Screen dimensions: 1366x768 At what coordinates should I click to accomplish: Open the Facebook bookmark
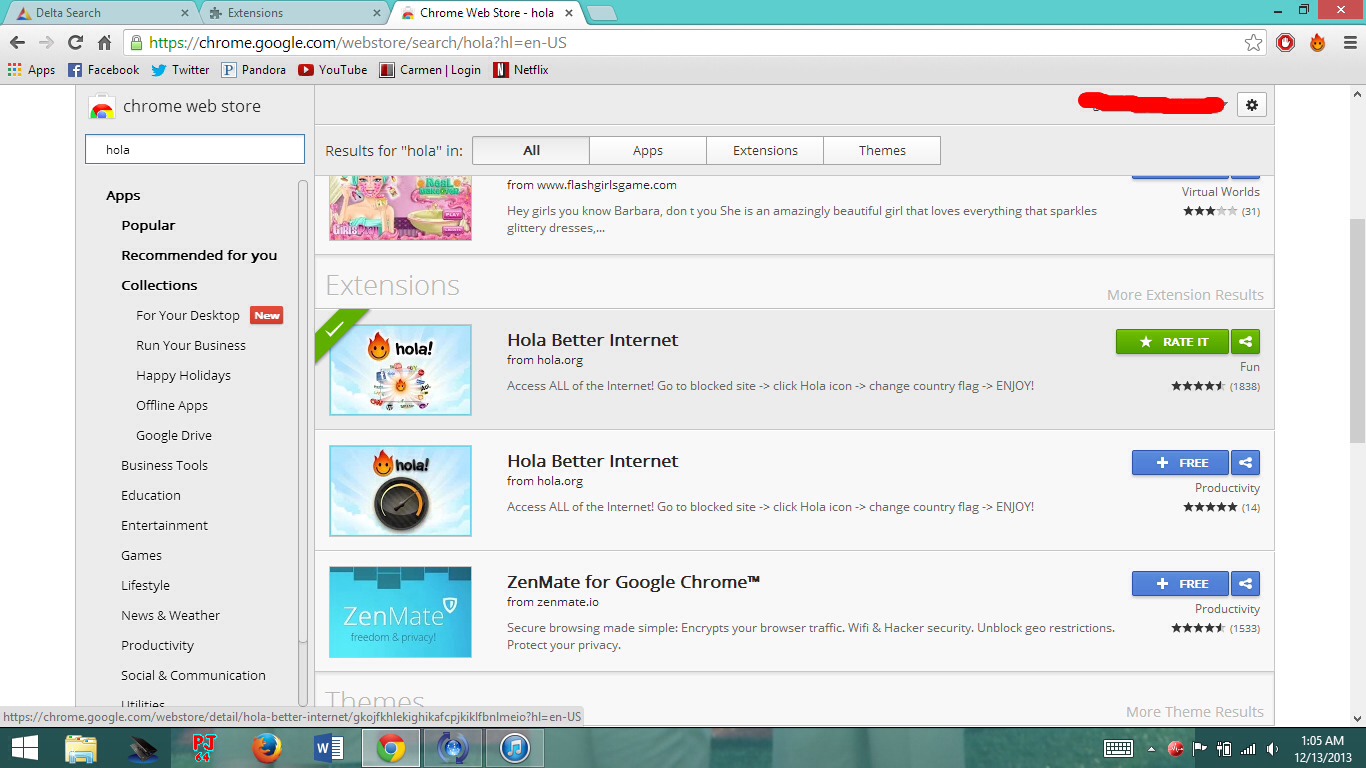pyautogui.click(x=103, y=70)
